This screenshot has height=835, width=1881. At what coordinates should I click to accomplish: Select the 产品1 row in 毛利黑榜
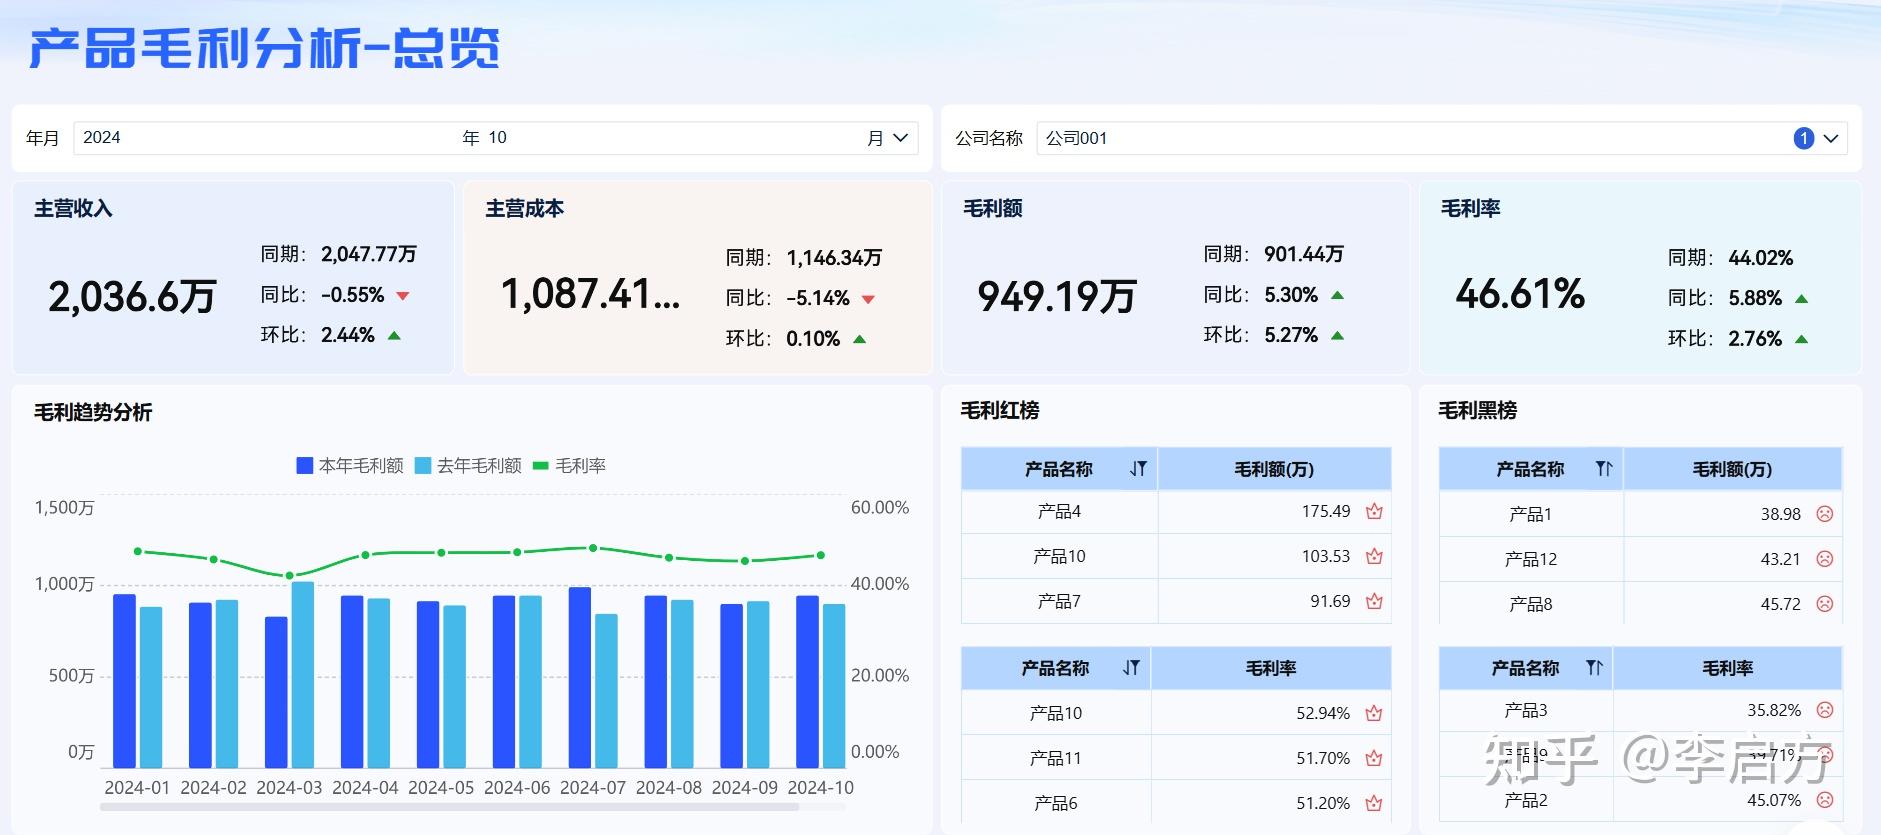(1641, 514)
